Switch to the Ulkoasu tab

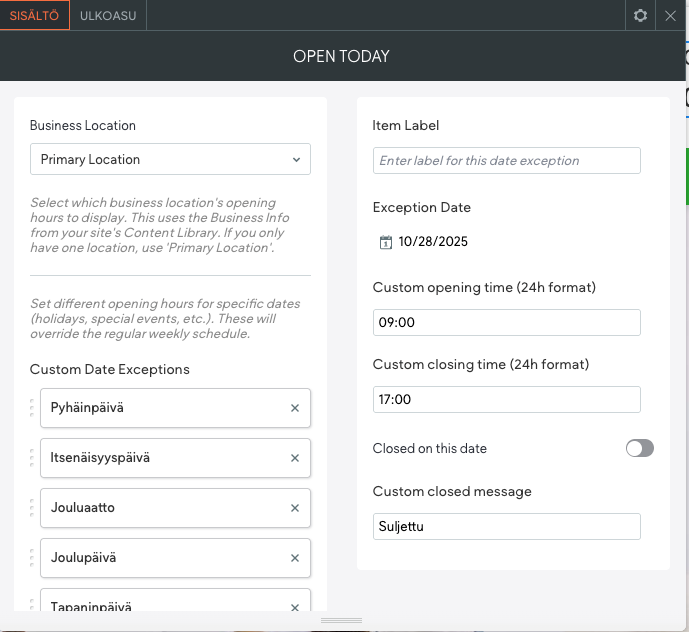(x=109, y=15)
